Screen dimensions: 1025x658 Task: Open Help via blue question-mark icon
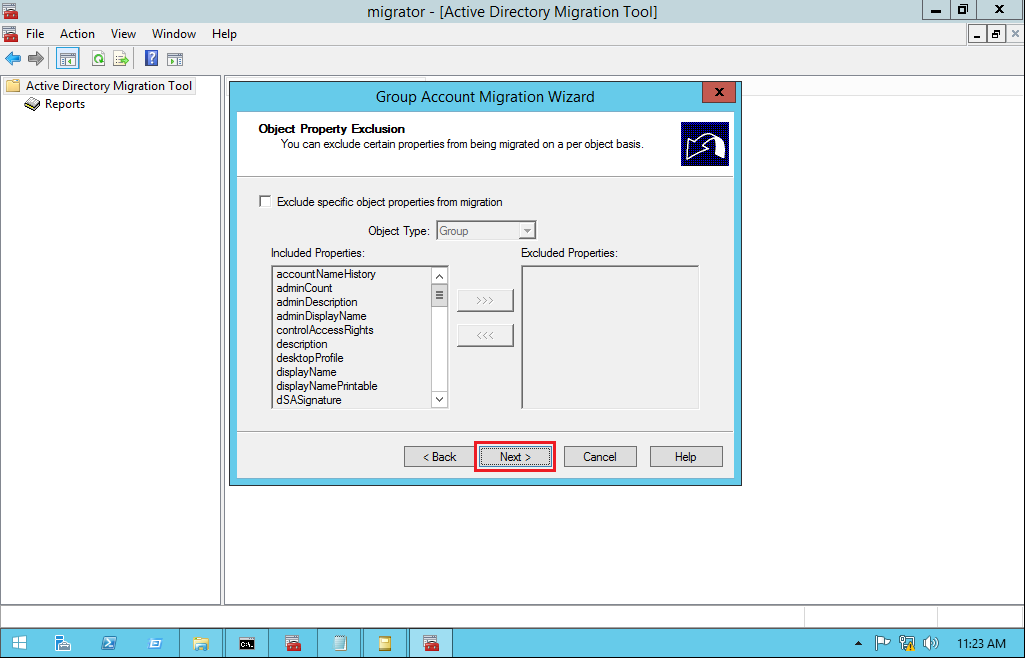point(151,58)
